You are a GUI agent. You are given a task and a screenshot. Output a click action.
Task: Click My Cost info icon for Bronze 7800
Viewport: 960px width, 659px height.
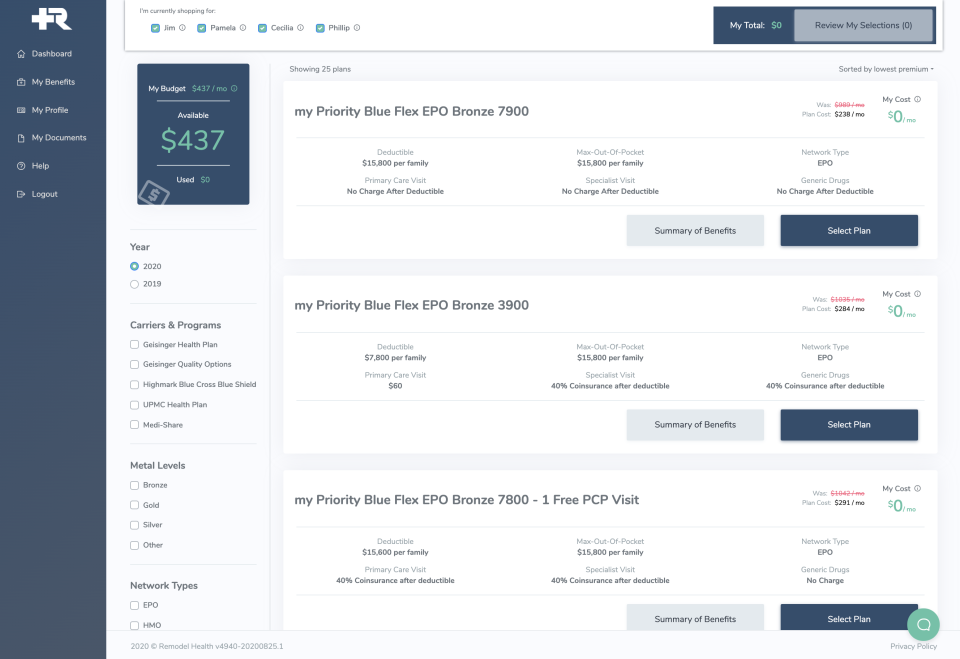[918, 488]
